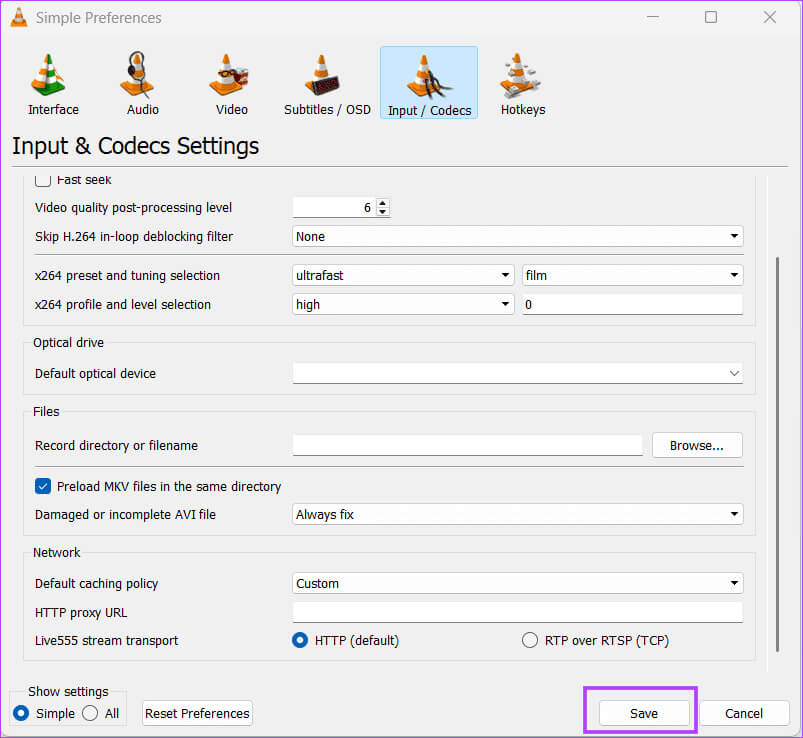The height and width of the screenshot is (738, 803).
Task: Click the Optical drive group label
Action: [69, 343]
